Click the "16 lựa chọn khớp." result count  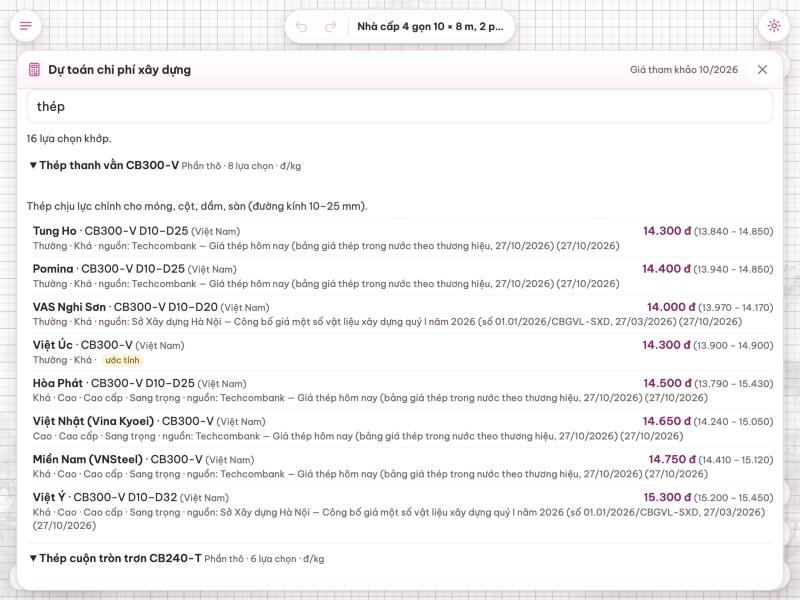pos(69,139)
